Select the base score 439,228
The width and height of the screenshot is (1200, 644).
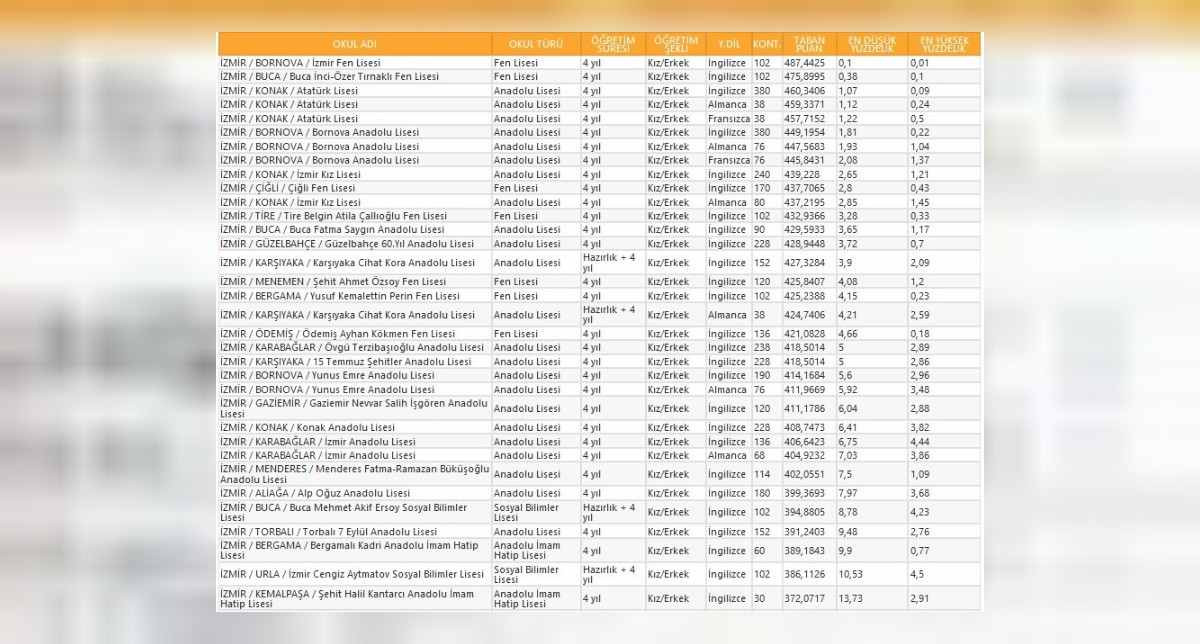click(801, 175)
